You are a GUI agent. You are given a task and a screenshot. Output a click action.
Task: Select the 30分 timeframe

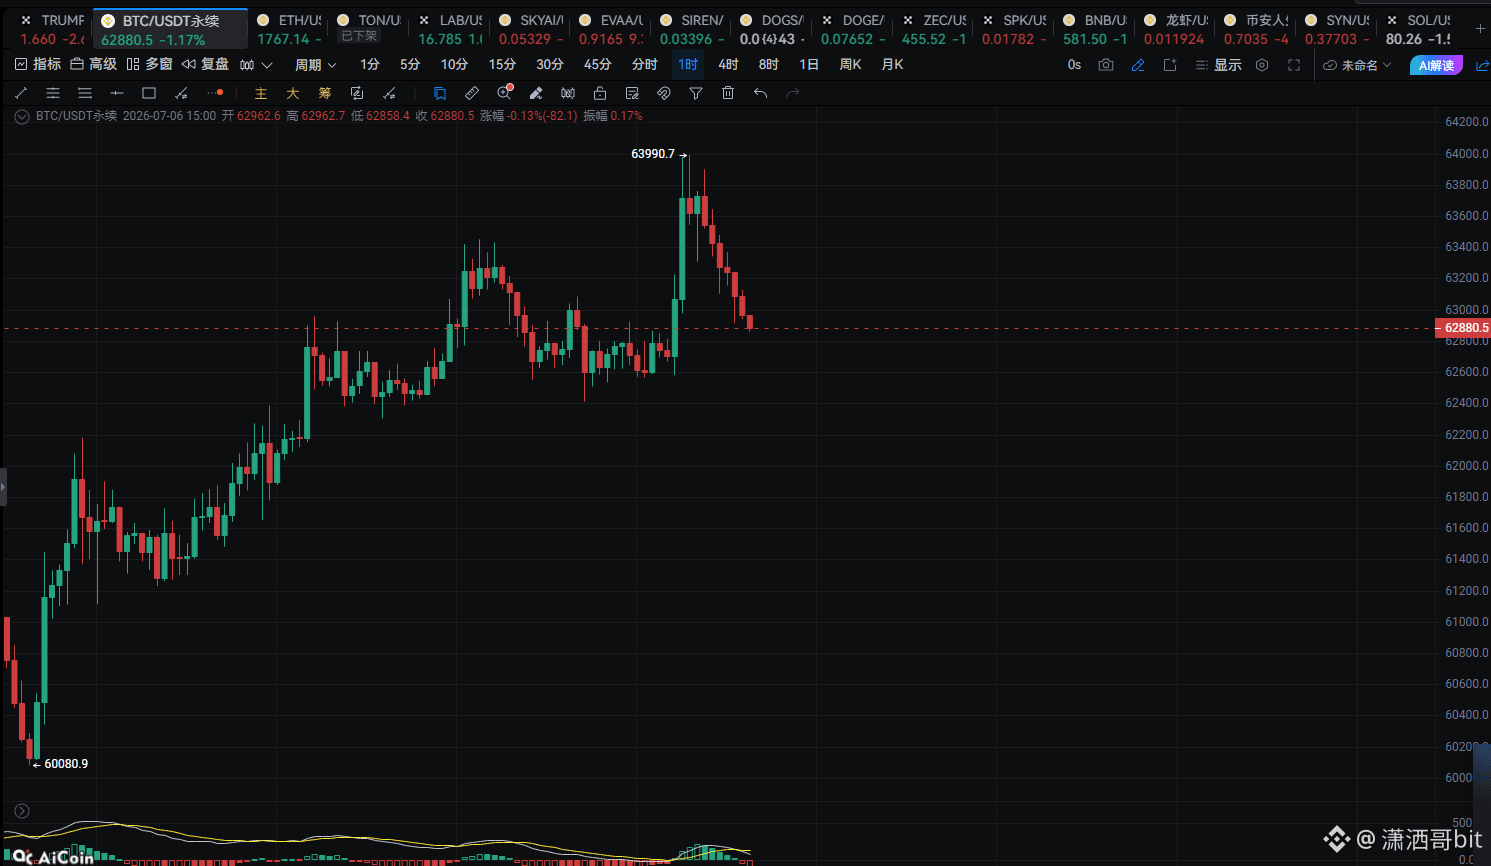(550, 65)
